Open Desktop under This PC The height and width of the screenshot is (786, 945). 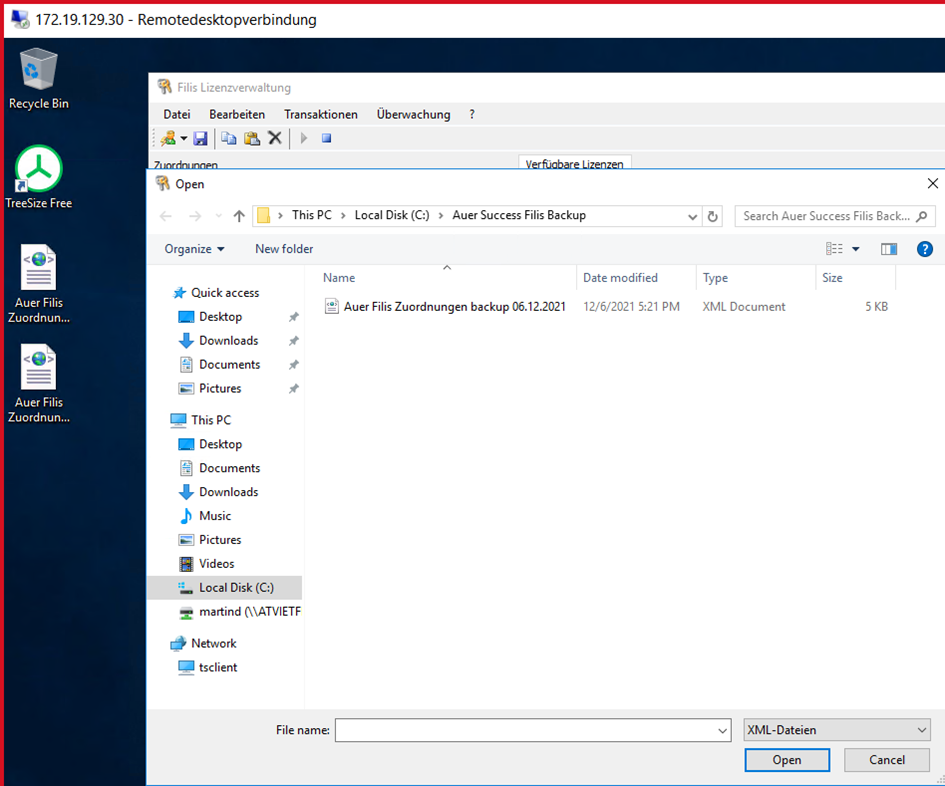pyautogui.click(x=221, y=444)
